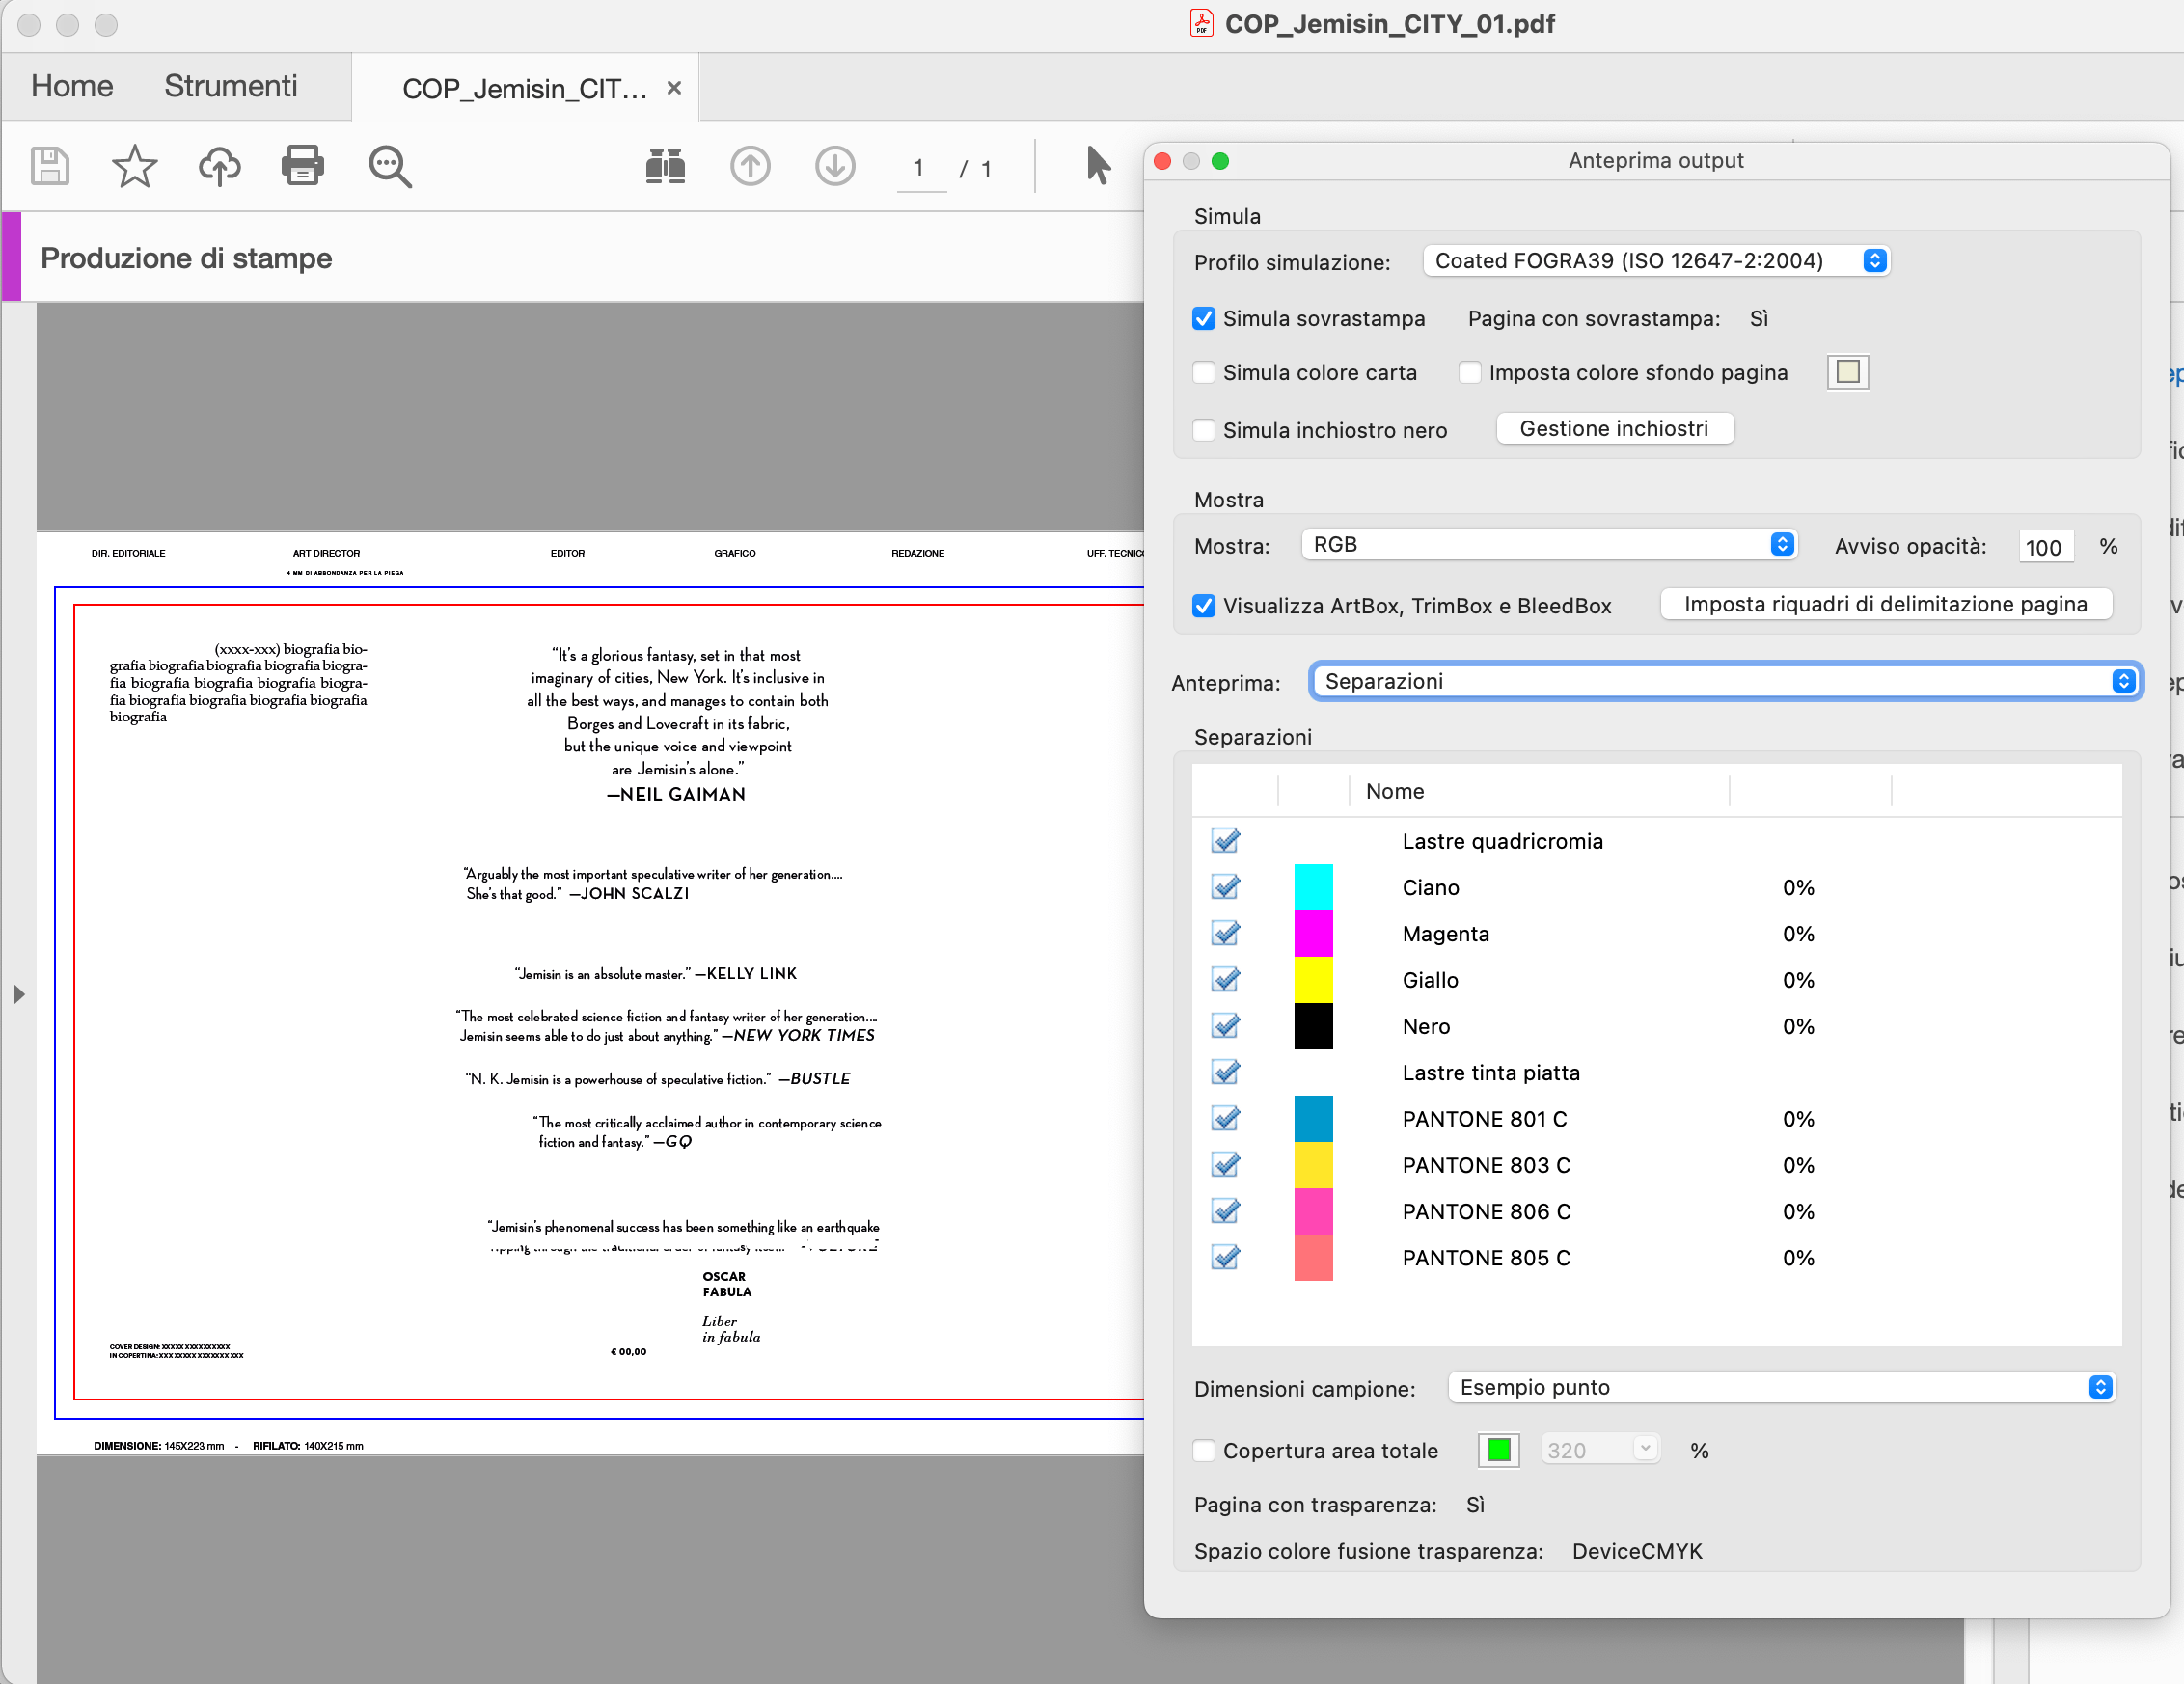2184x1684 pixels.
Task: Open the Print dialog icon
Action: 303,166
